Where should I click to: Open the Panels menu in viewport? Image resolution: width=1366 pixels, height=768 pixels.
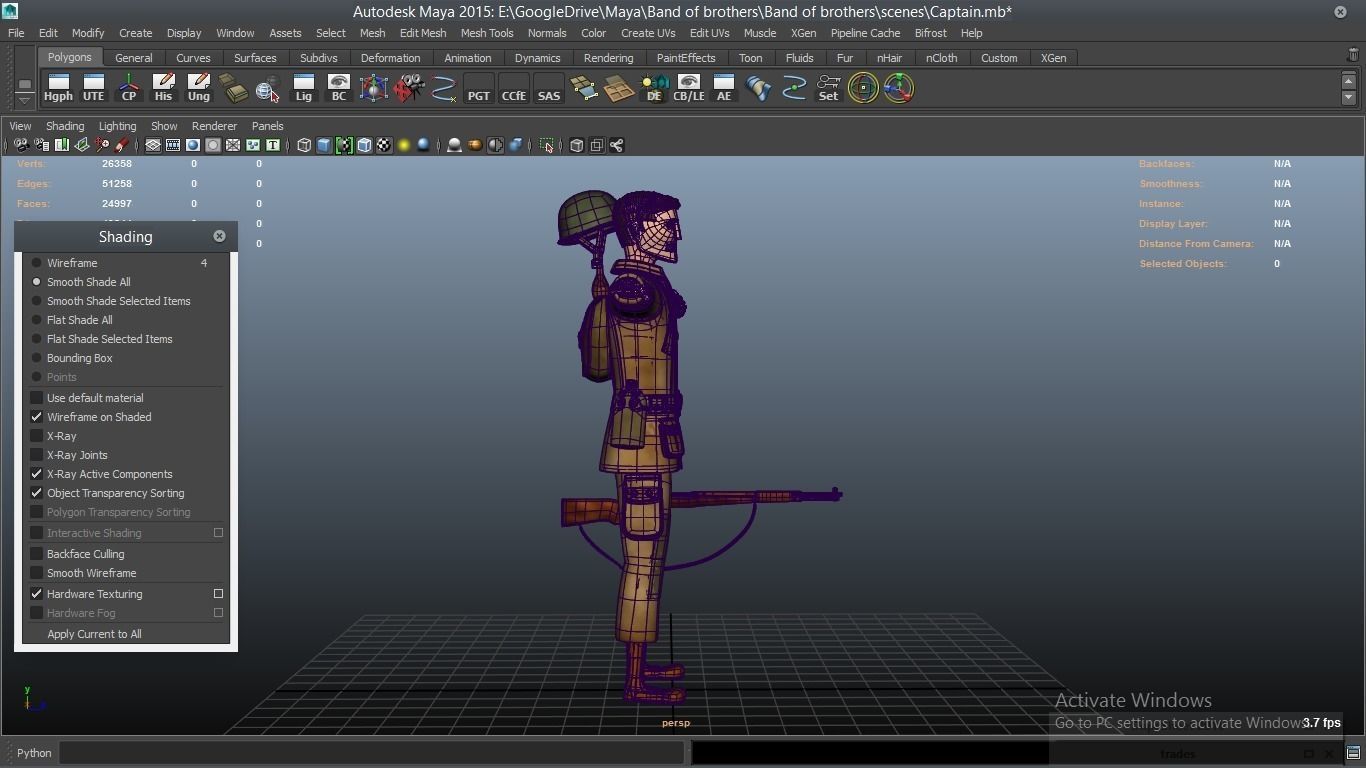(267, 126)
